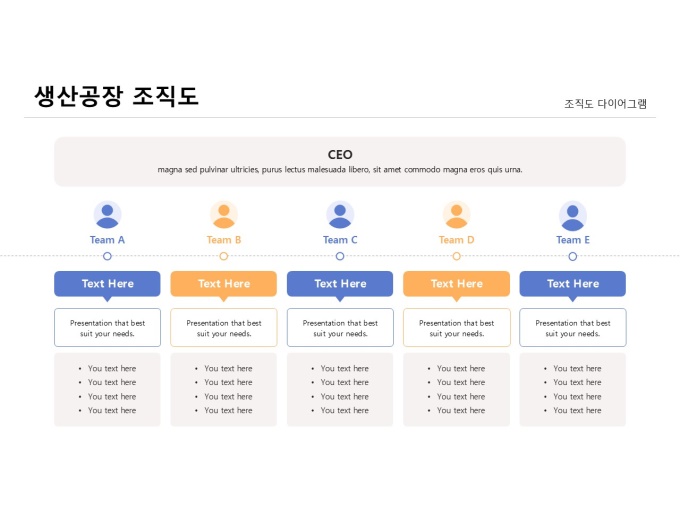Select the Team D orange avatar icon

pos(457,215)
